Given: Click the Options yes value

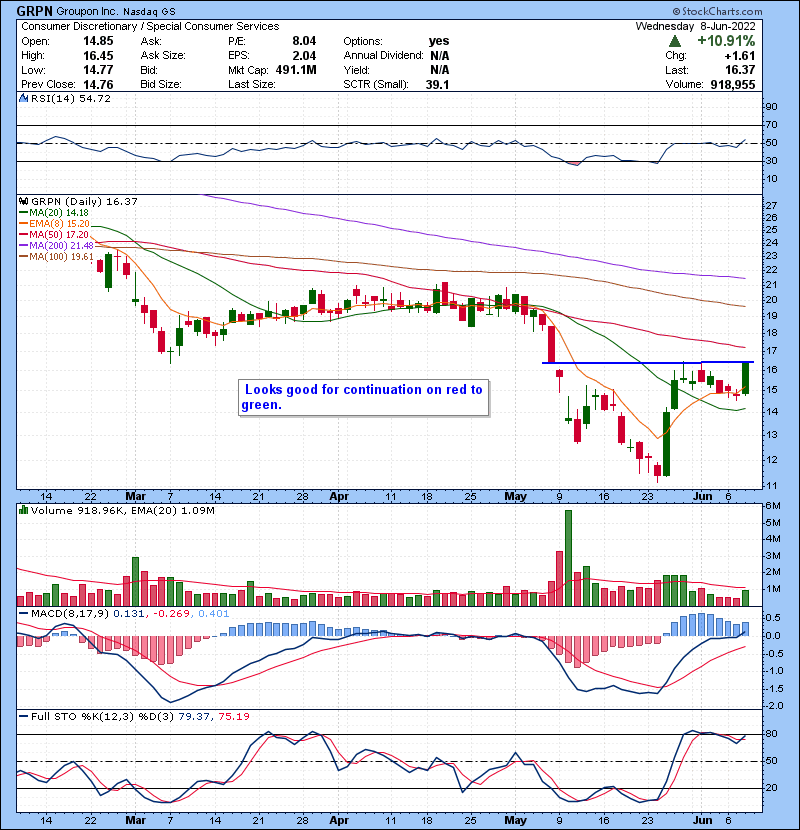Looking at the screenshot, I should pos(439,41).
